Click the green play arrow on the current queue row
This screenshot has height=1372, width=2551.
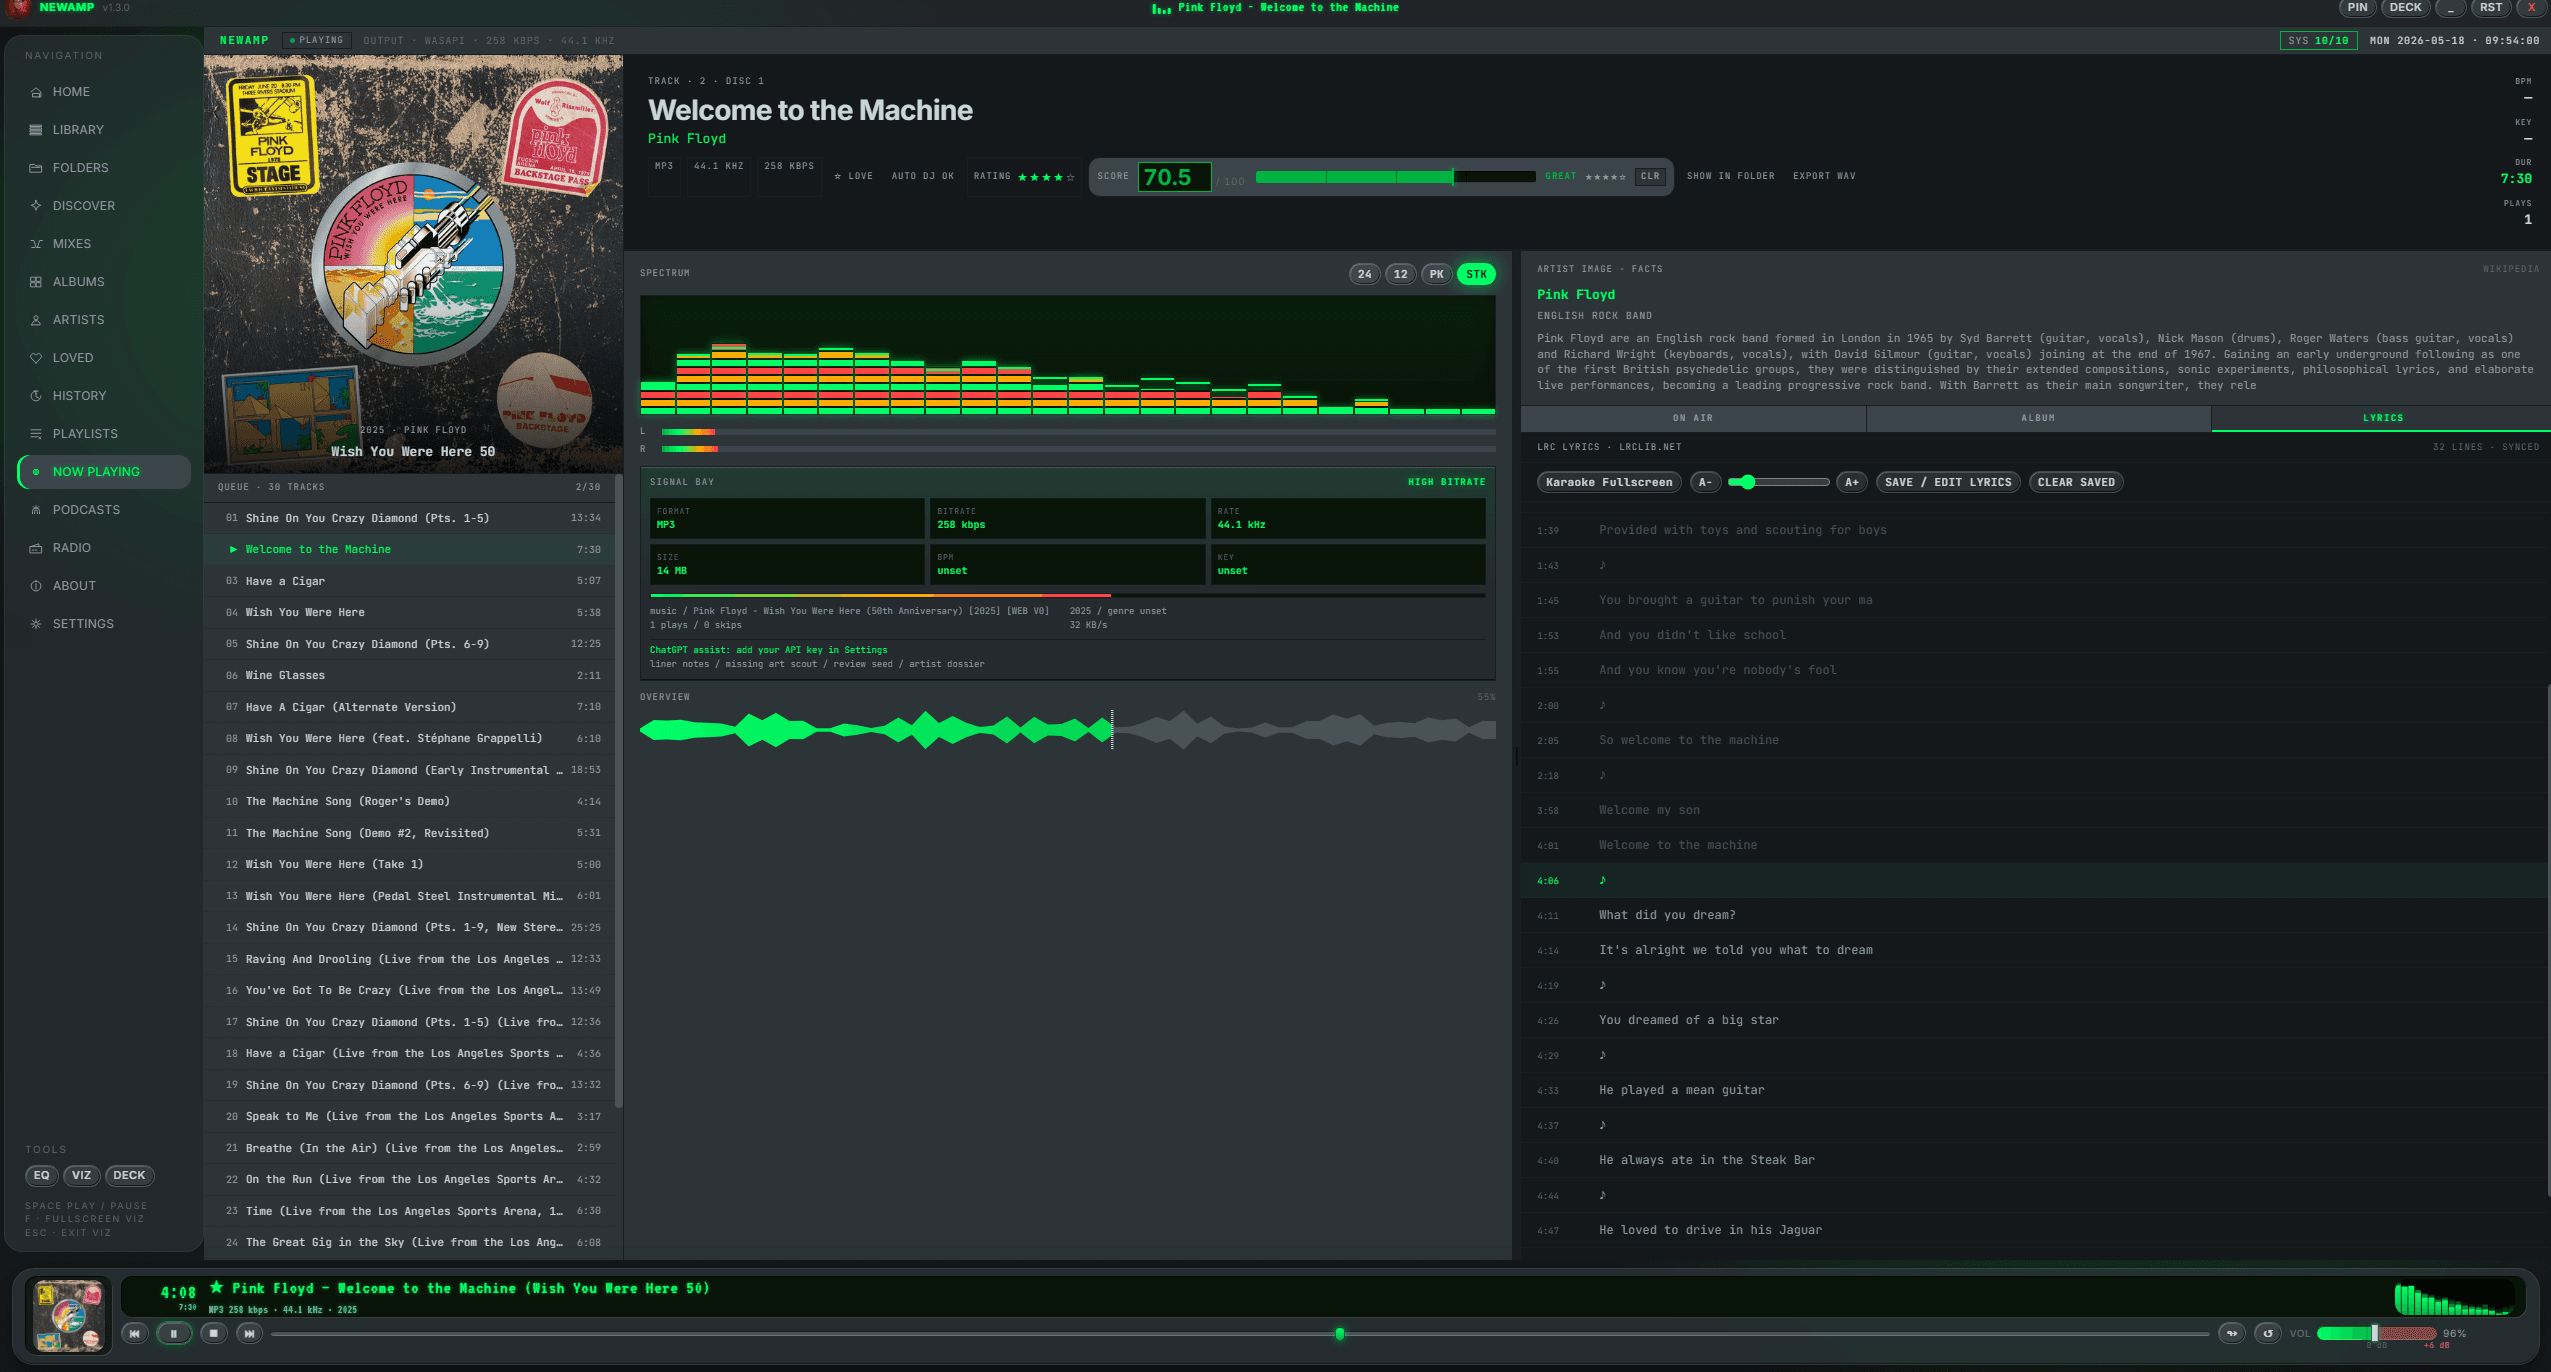233,549
